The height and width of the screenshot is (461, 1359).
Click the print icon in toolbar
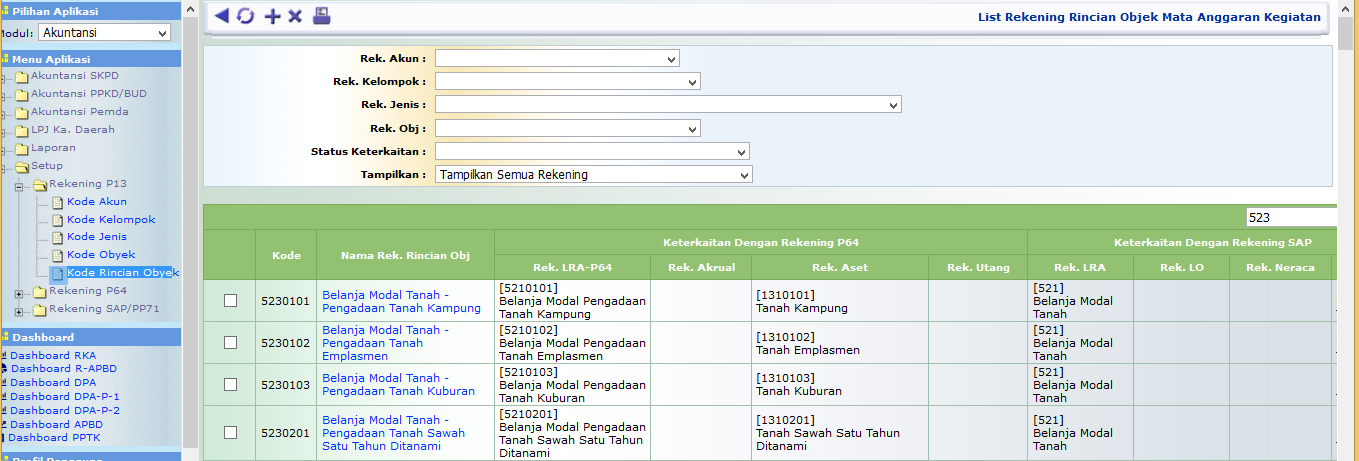[321, 16]
